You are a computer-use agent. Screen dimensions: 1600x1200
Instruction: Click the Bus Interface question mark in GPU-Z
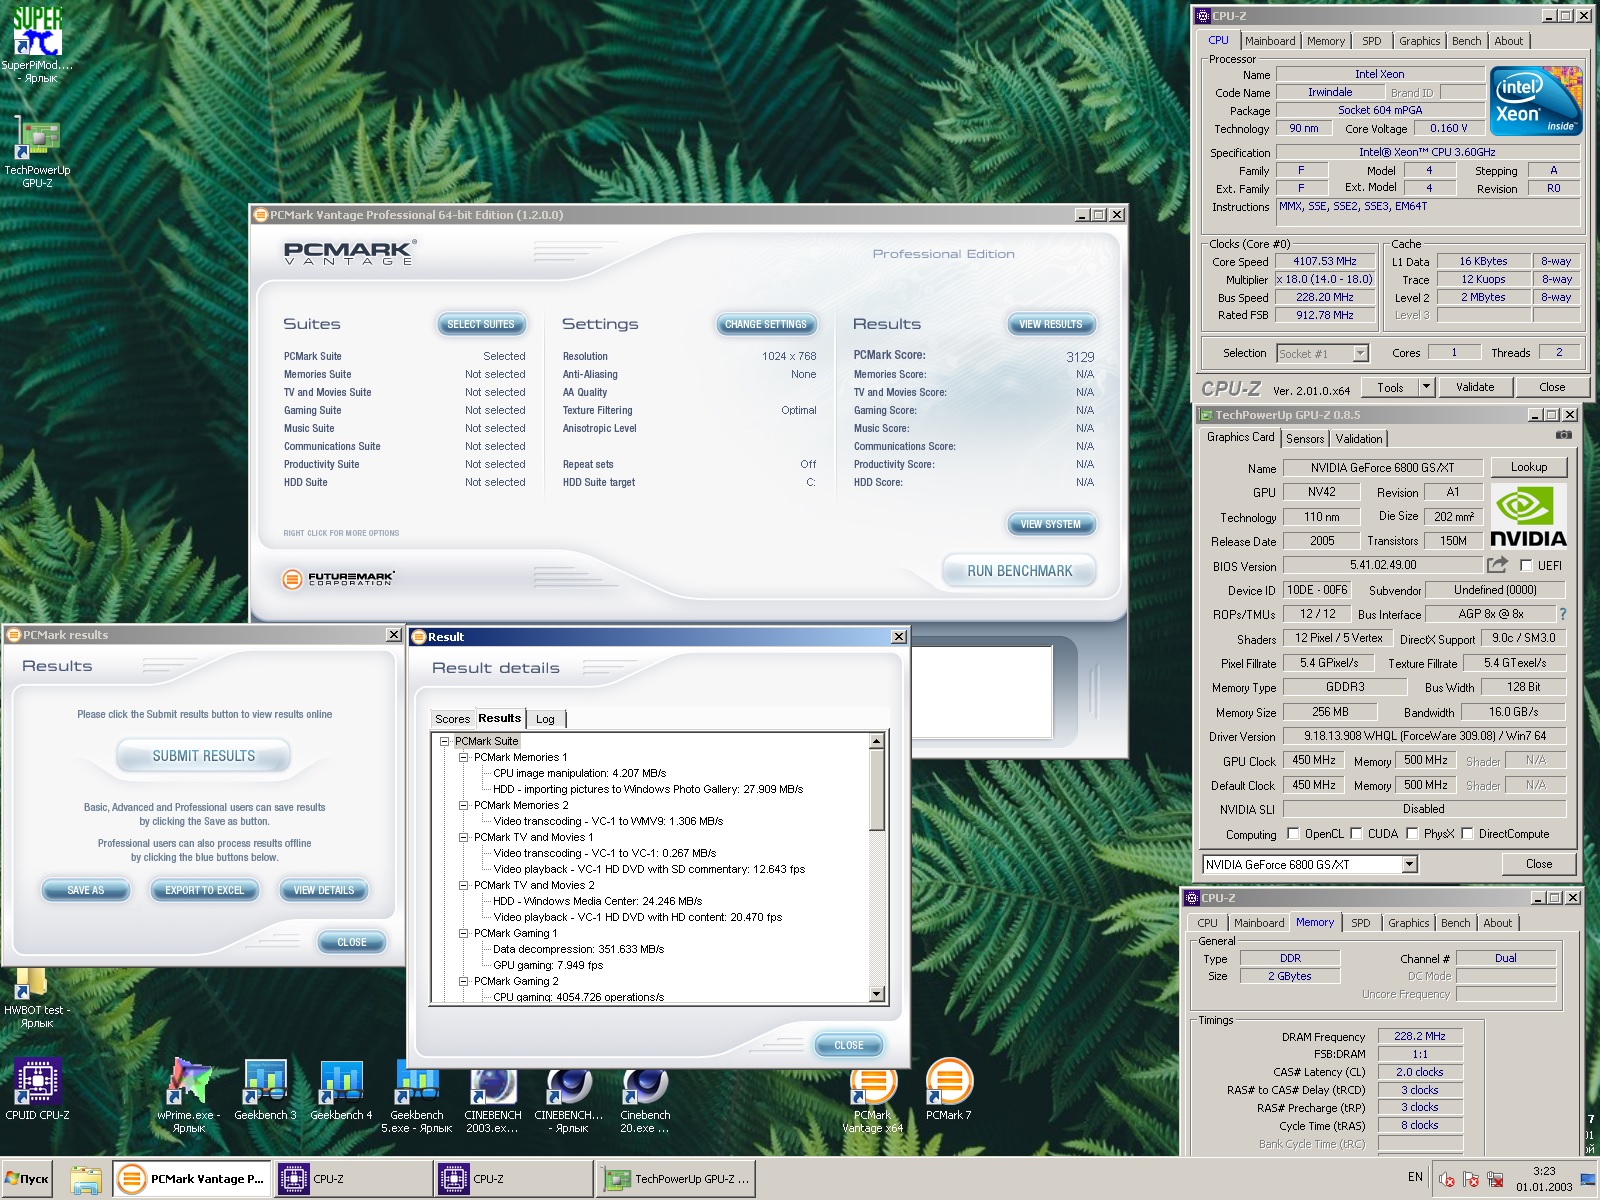1563,614
